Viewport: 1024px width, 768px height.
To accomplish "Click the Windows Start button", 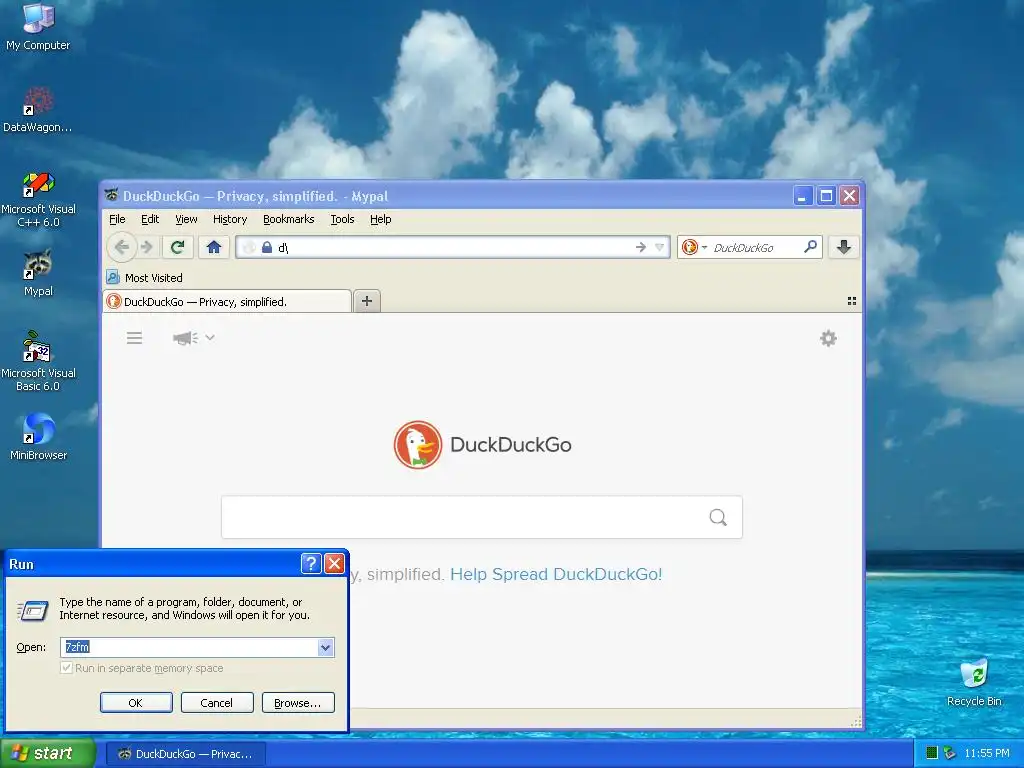I will tap(47, 753).
